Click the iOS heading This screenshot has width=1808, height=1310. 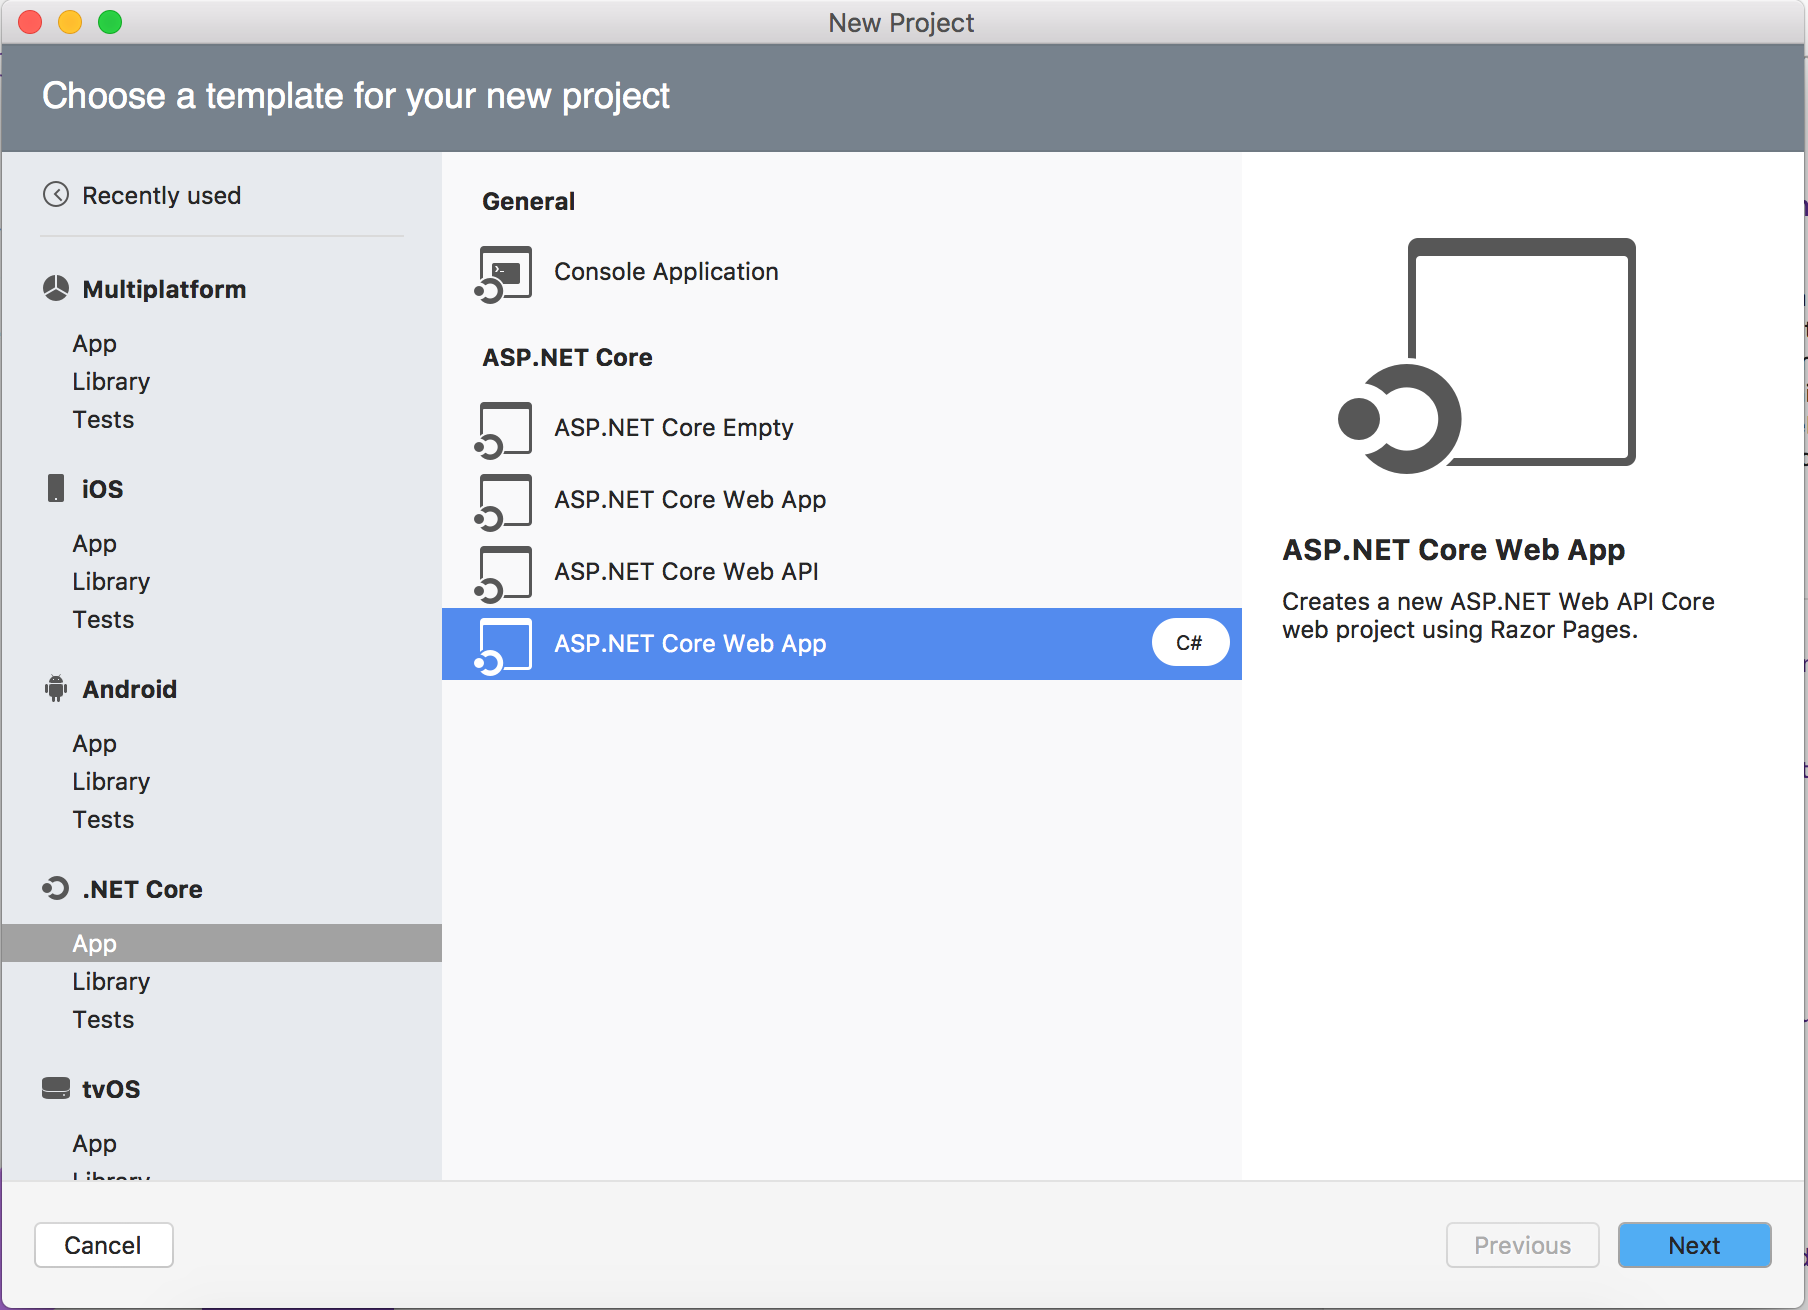pyautogui.click(x=102, y=489)
